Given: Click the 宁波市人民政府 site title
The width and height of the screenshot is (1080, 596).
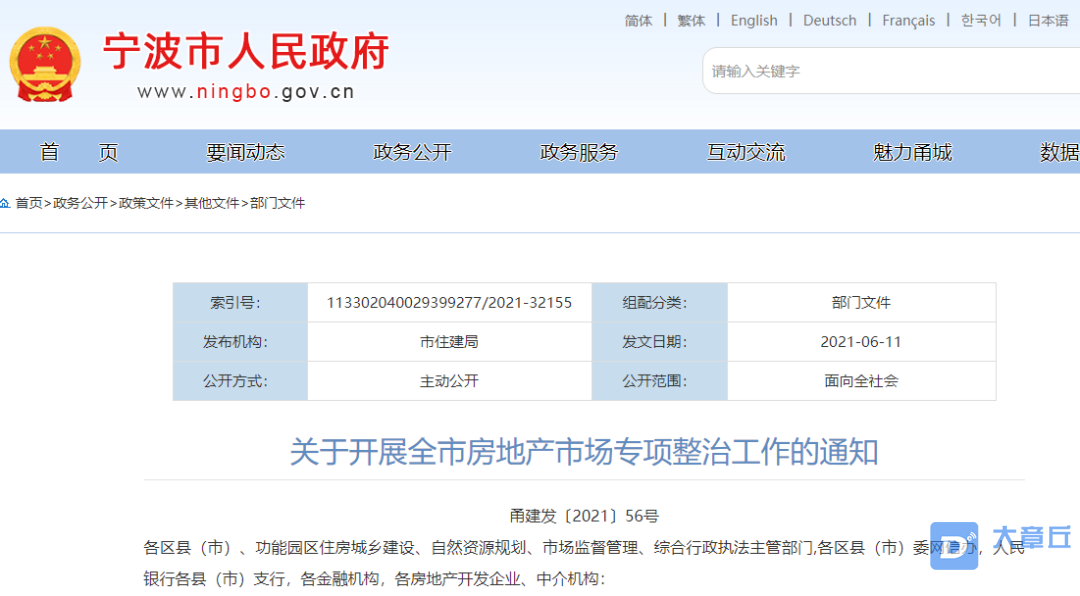Looking at the screenshot, I should tap(246, 52).
